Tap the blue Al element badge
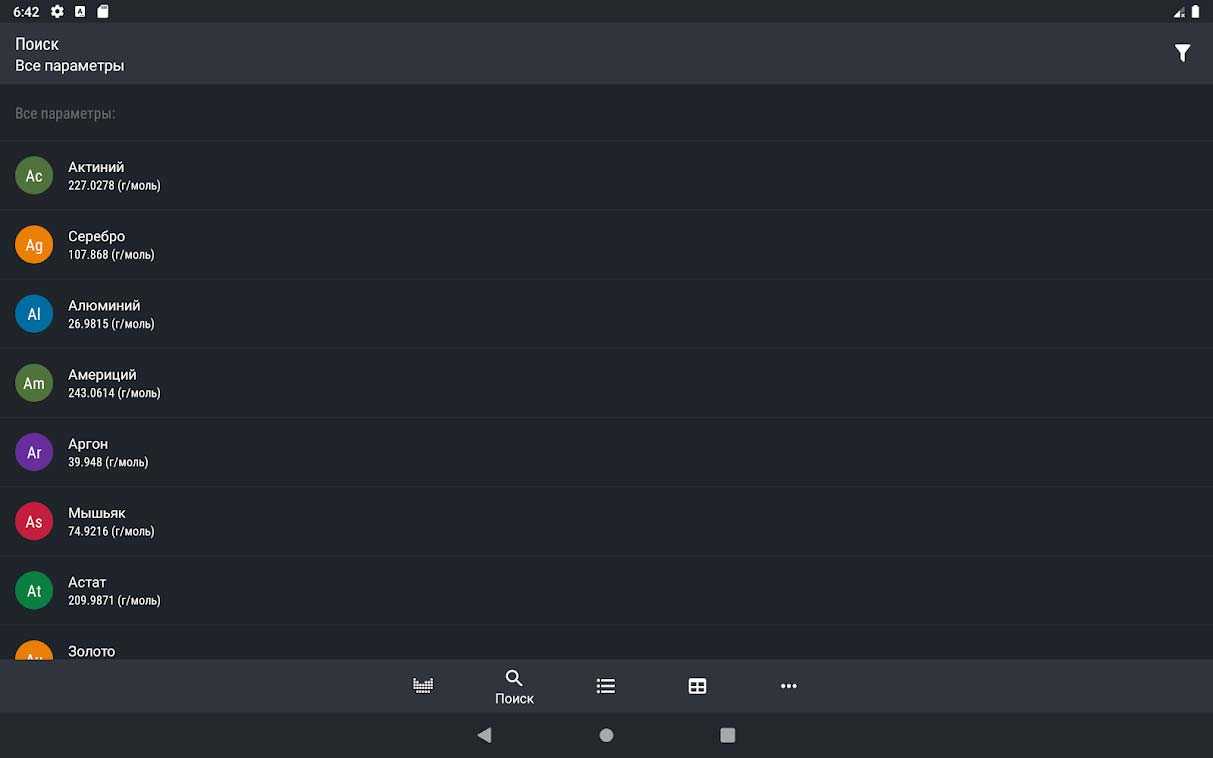Image resolution: width=1213 pixels, height=758 pixels. (34, 314)
